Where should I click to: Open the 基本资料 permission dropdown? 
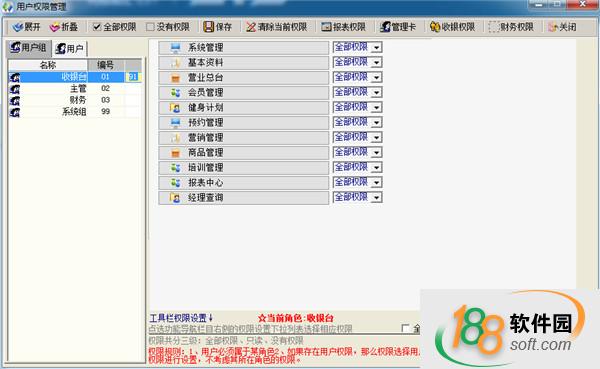[377, 63]
